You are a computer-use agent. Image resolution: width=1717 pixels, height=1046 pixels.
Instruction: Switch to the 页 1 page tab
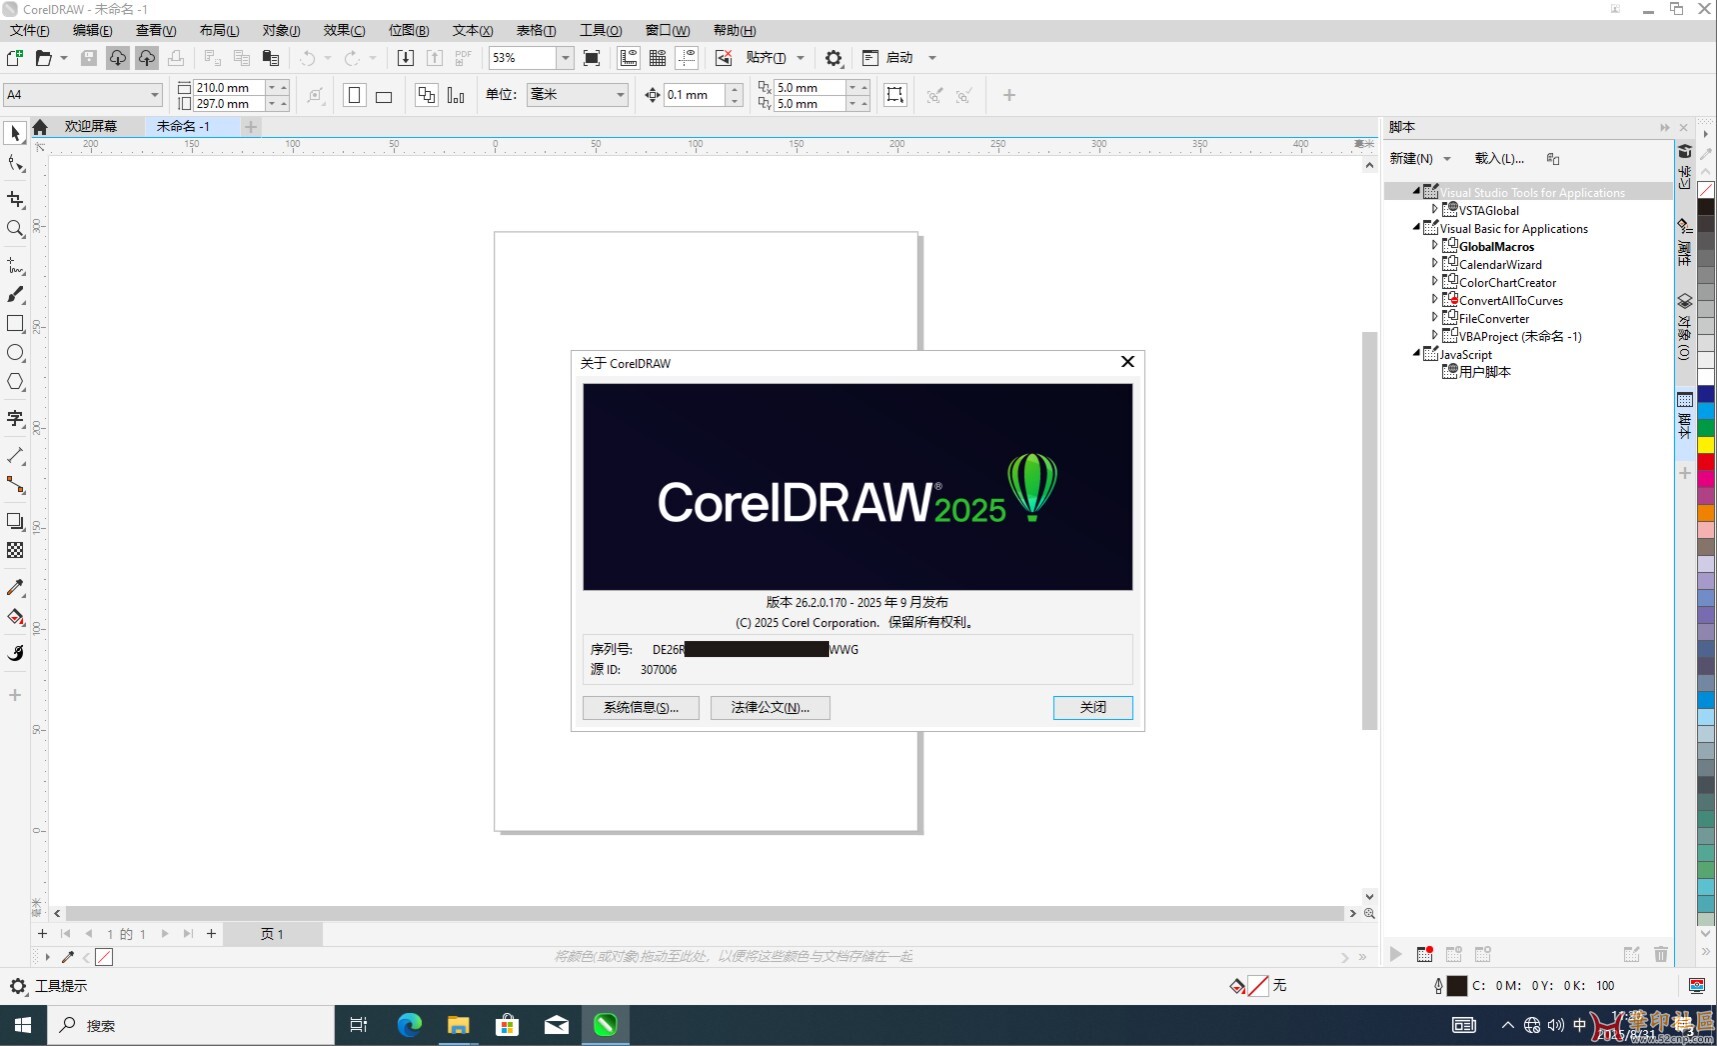pyautogui.click(x=272, y=934)
